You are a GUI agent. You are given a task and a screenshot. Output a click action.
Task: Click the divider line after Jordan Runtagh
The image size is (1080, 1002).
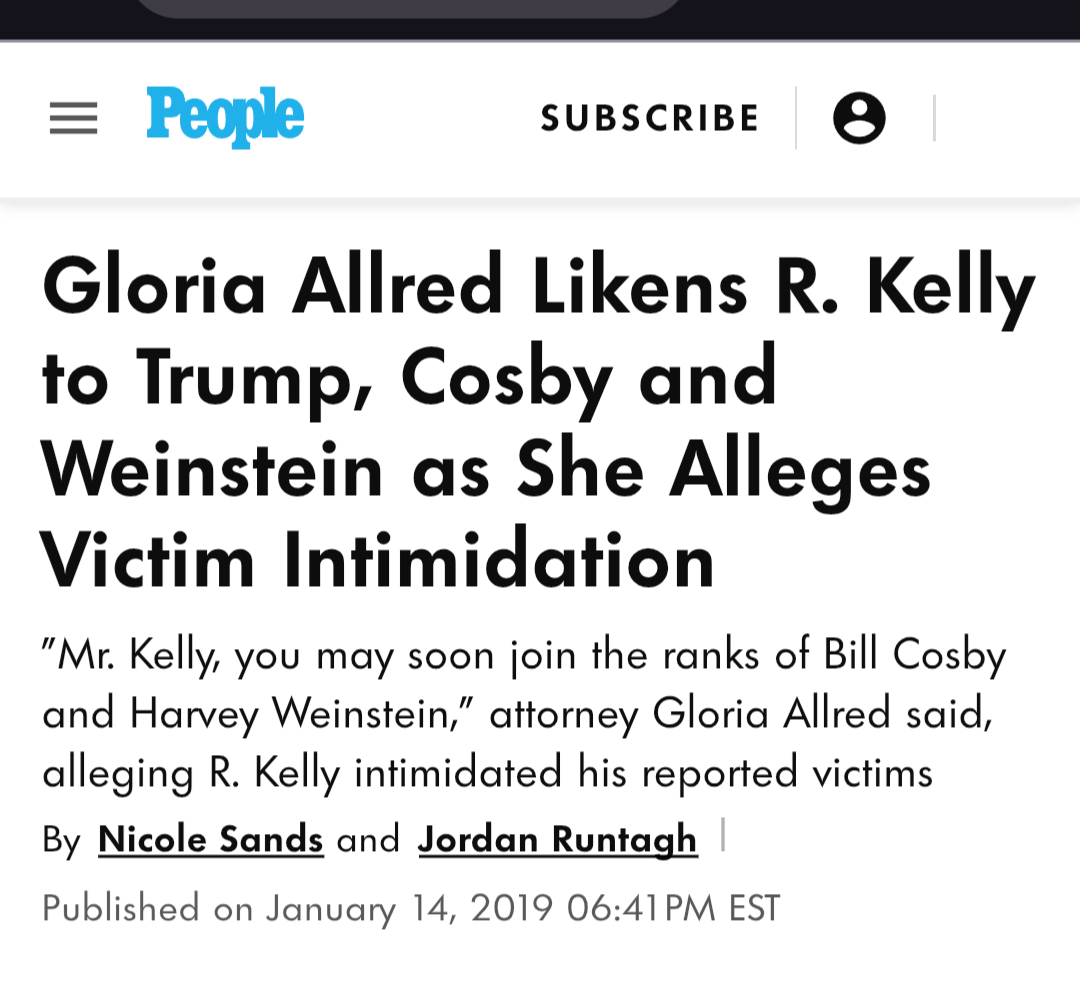(x=722, y=836)
